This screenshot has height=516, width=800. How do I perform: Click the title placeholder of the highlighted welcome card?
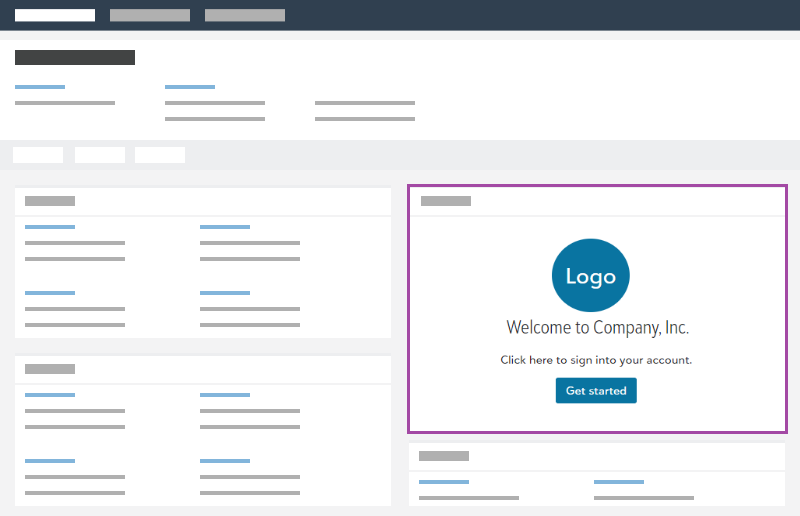point(446,201)
